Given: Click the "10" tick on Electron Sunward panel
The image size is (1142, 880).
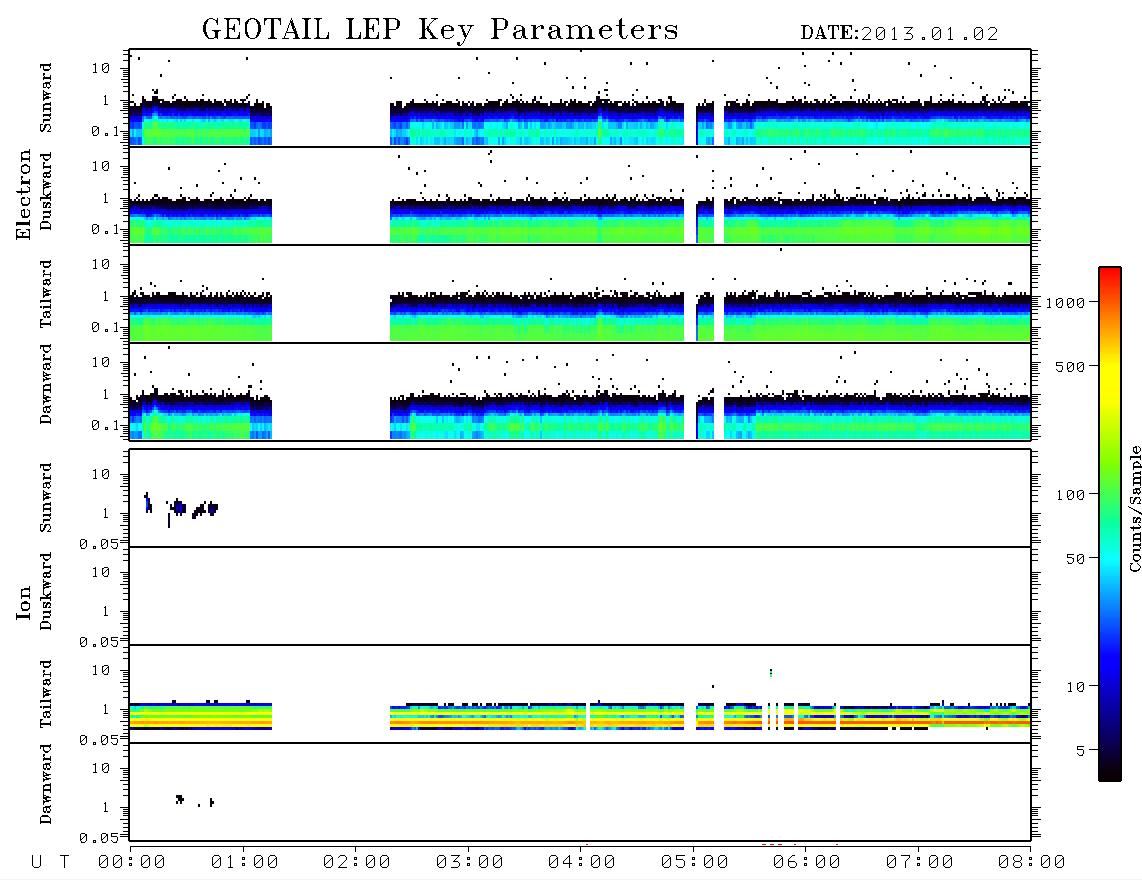Looking at the screenshot, I should click(101, 68).
